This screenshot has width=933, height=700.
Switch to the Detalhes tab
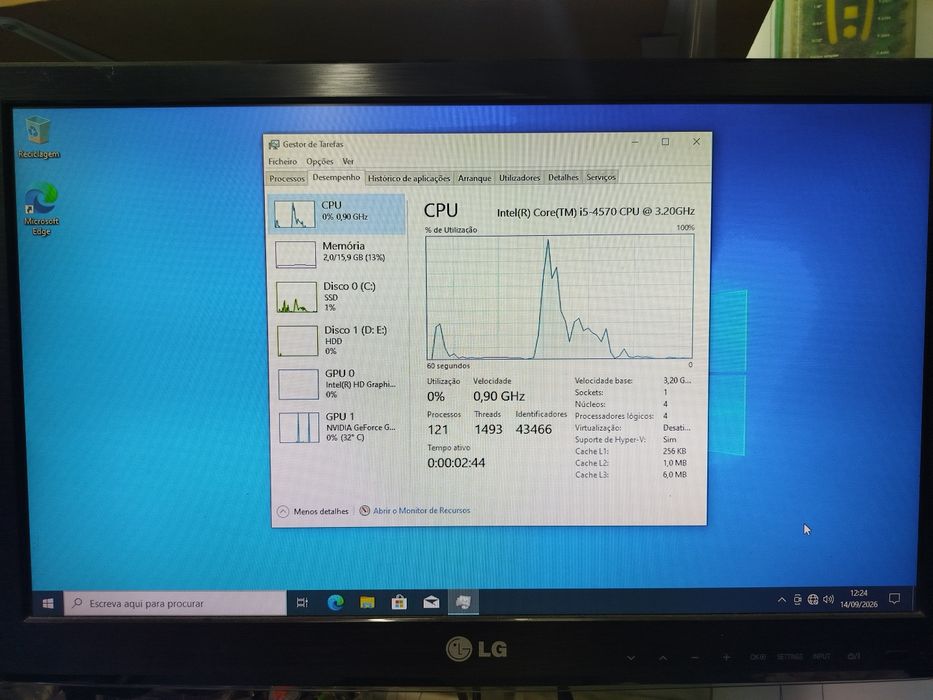[563, 177]
